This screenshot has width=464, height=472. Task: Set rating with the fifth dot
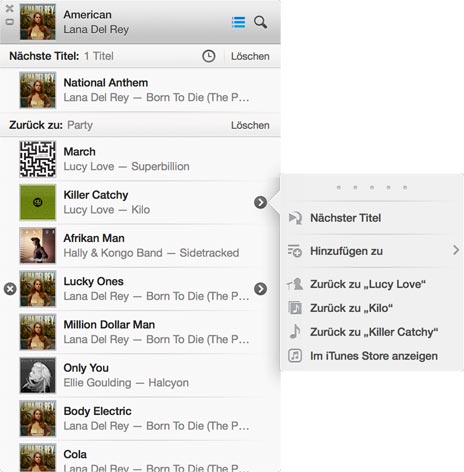[x=405, y=188]
